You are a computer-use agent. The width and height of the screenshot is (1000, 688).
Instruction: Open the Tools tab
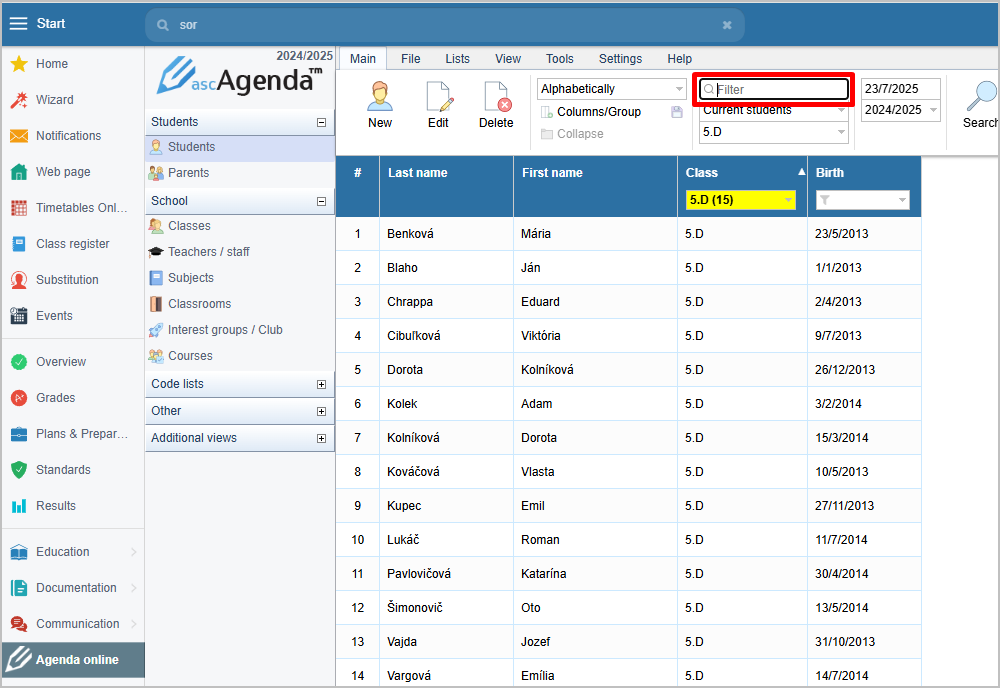pyautogui.click(x=560, y=59)
